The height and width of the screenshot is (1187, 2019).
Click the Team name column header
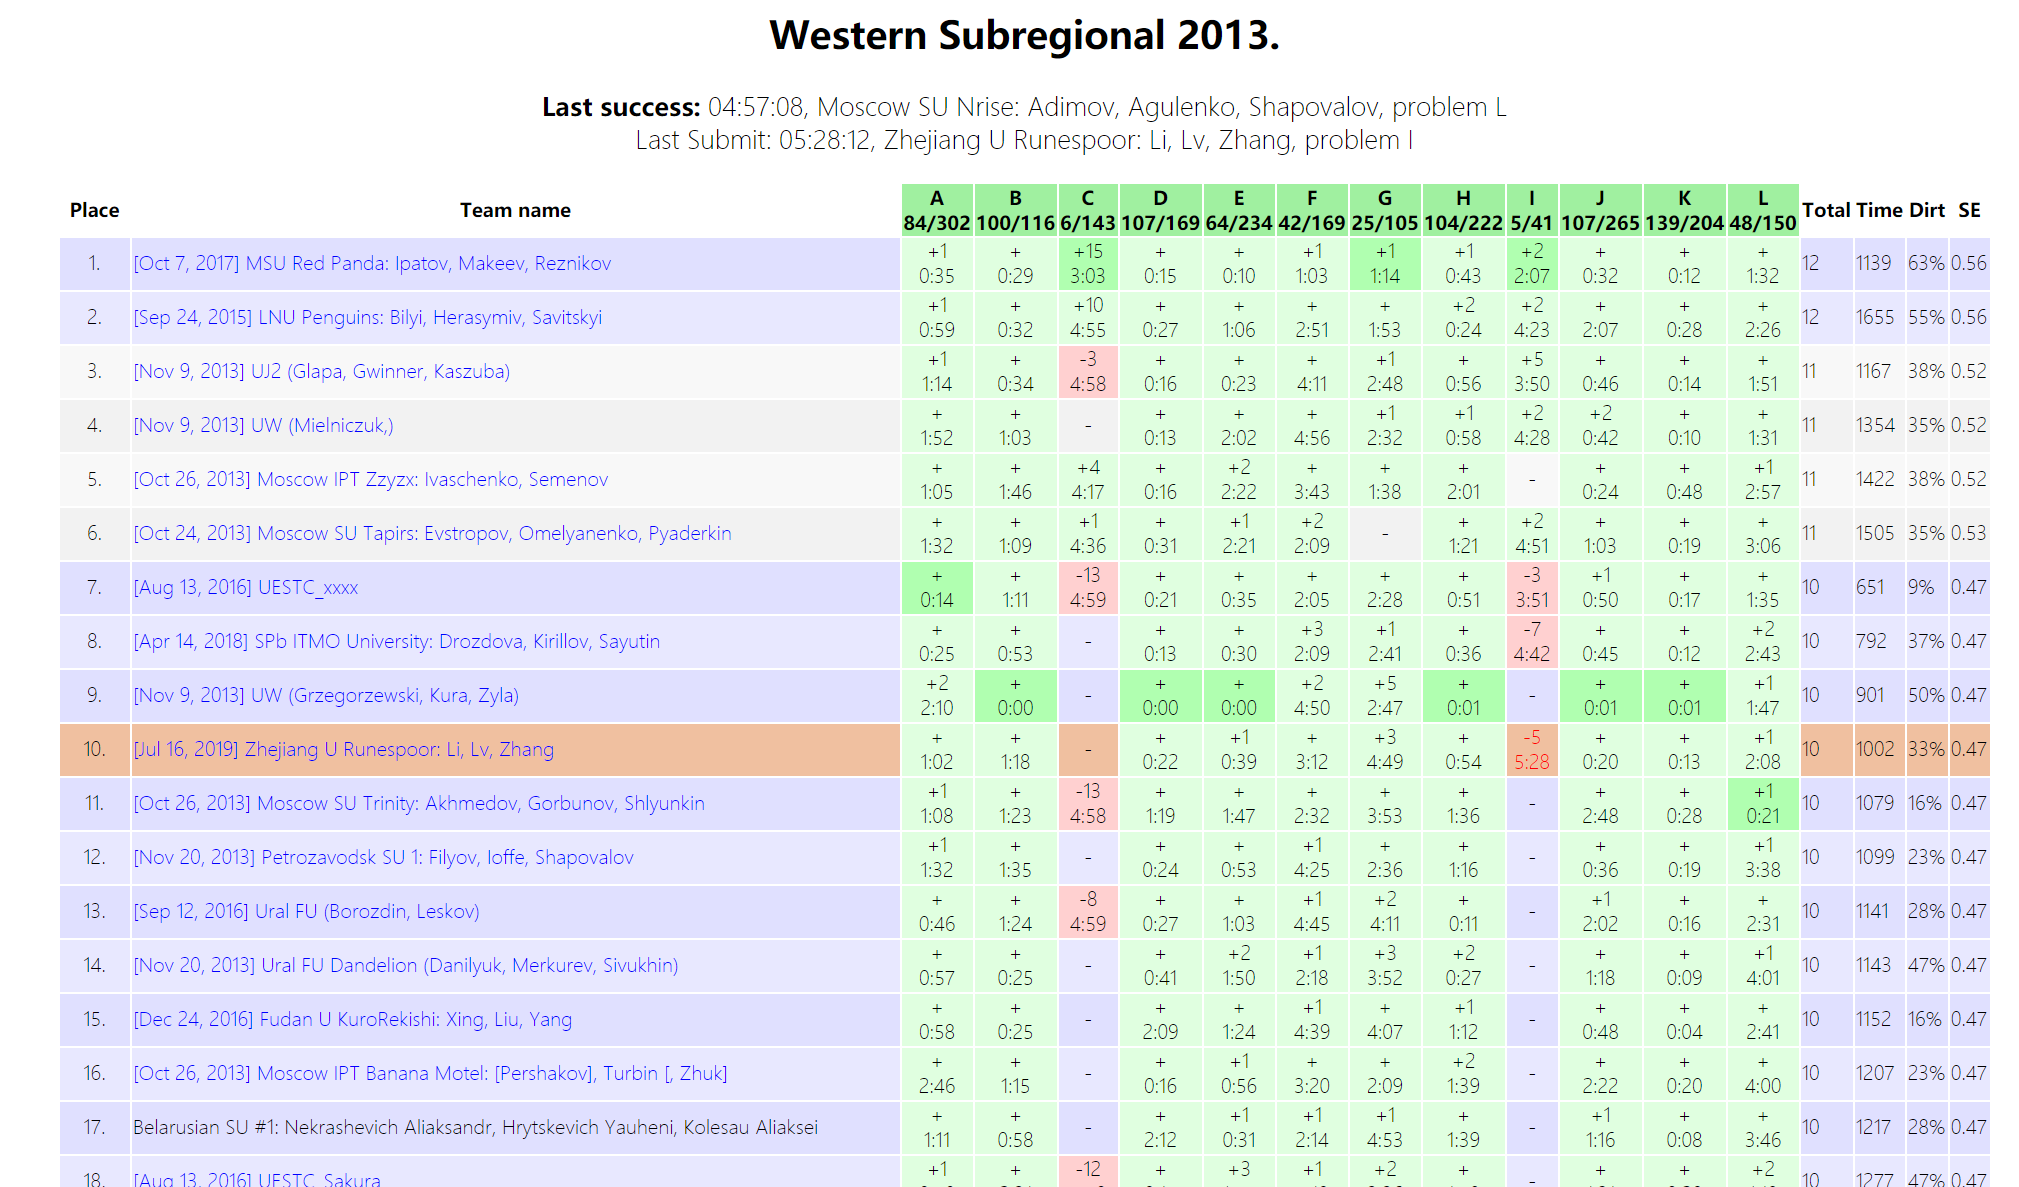click(515, 210)
